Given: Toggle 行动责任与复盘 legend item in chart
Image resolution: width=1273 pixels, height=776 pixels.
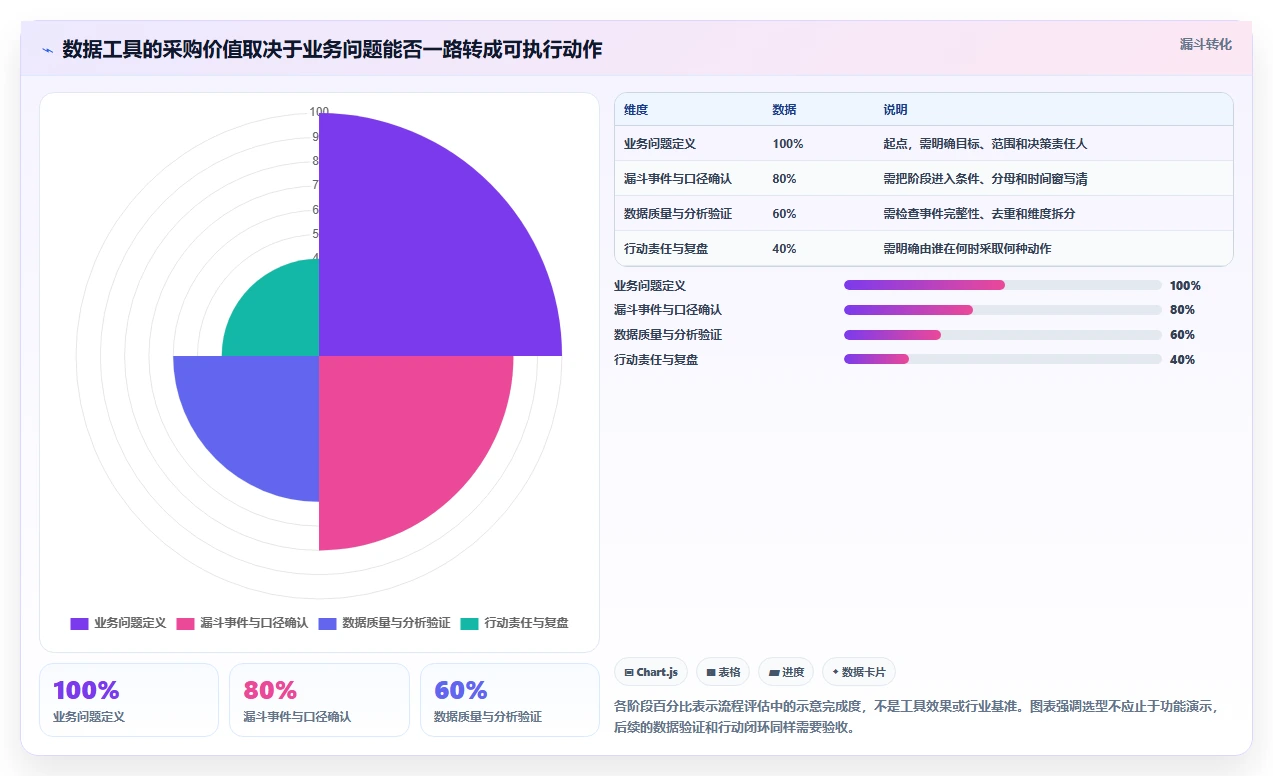Looking at the screenshot, I should tap(515, 623).
